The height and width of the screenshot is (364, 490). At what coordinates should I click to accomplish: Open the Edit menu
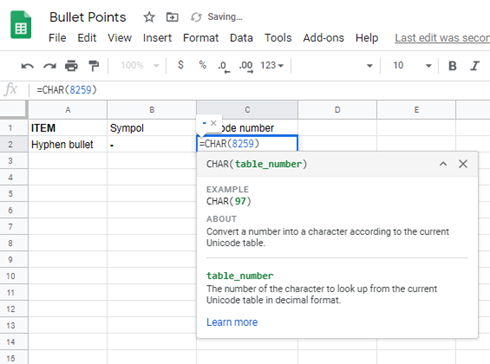[x=87, y=38]
